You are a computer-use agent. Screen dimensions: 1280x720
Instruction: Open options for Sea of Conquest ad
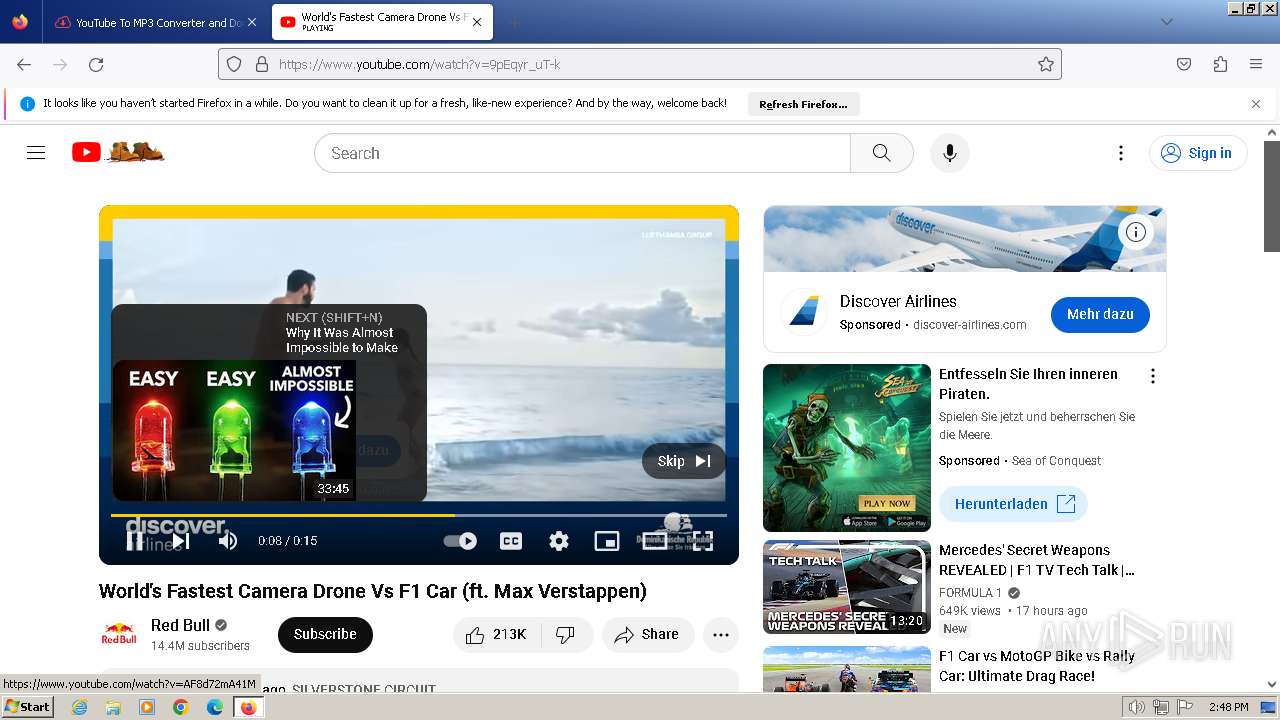click(1152, 376)
